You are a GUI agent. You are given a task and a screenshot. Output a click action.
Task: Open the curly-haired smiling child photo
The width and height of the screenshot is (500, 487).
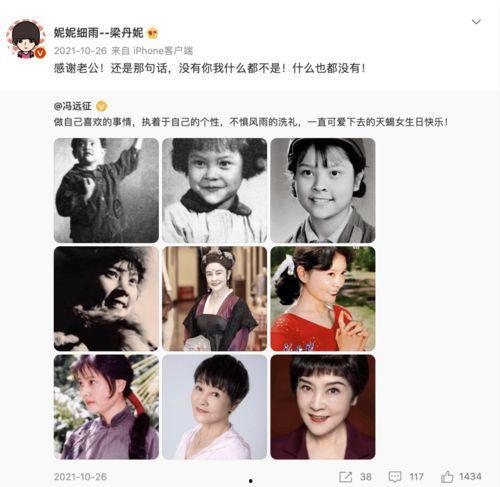pos(214,190)
